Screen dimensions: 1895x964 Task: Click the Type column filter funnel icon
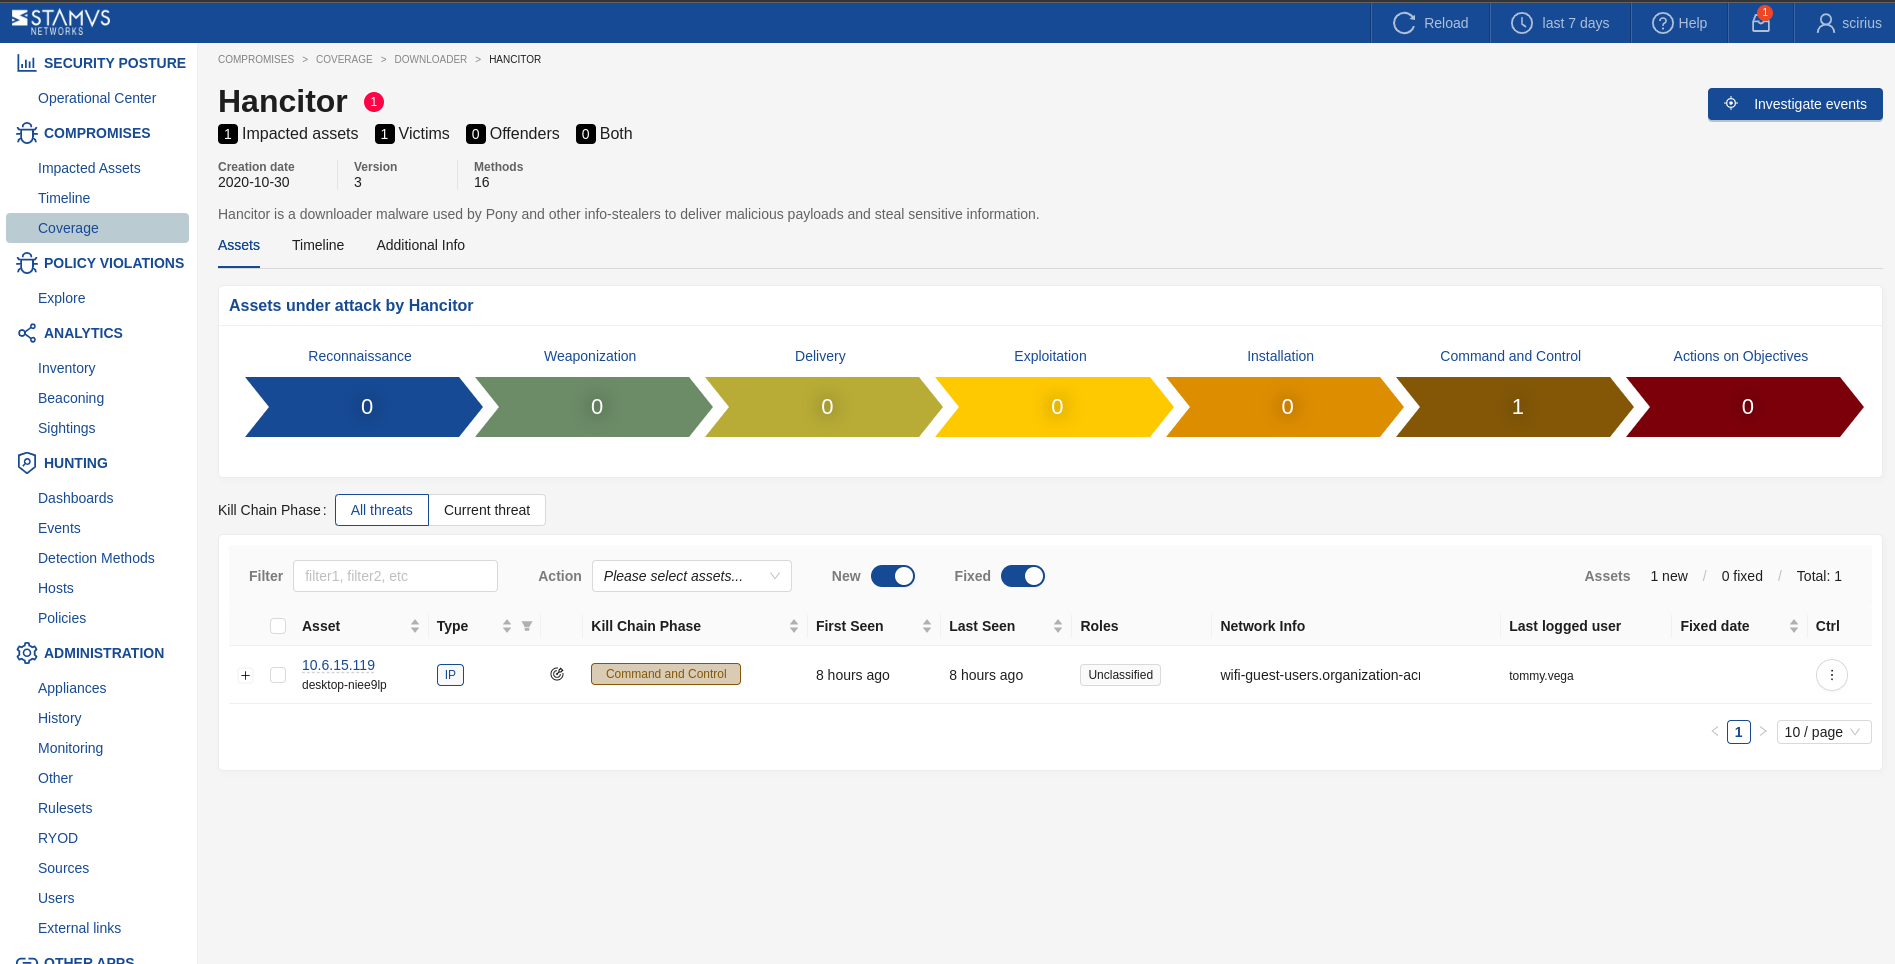(527, 626)
